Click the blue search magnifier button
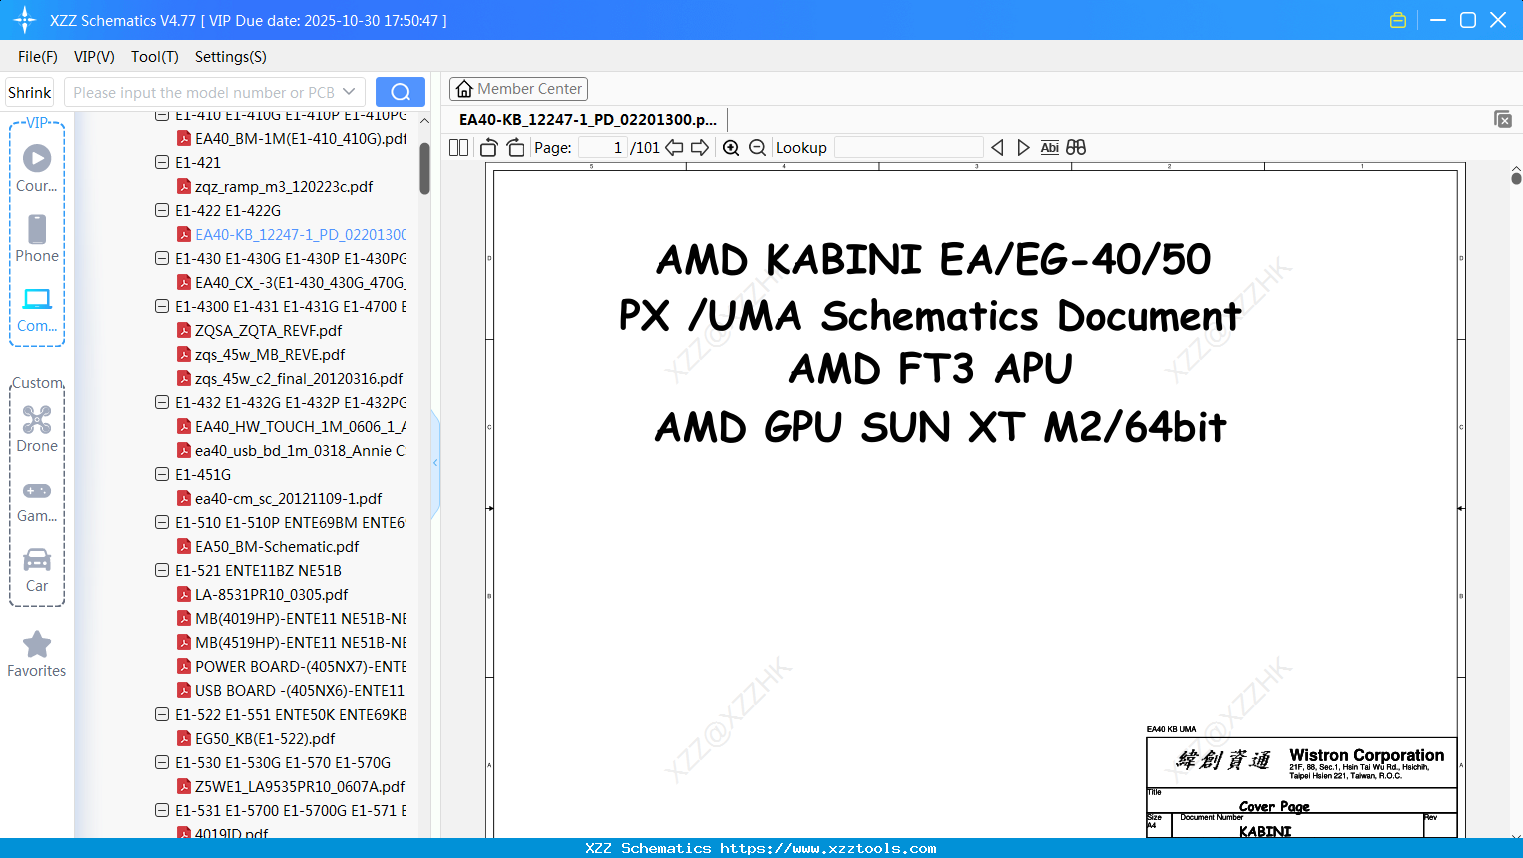 pos(400,92)
